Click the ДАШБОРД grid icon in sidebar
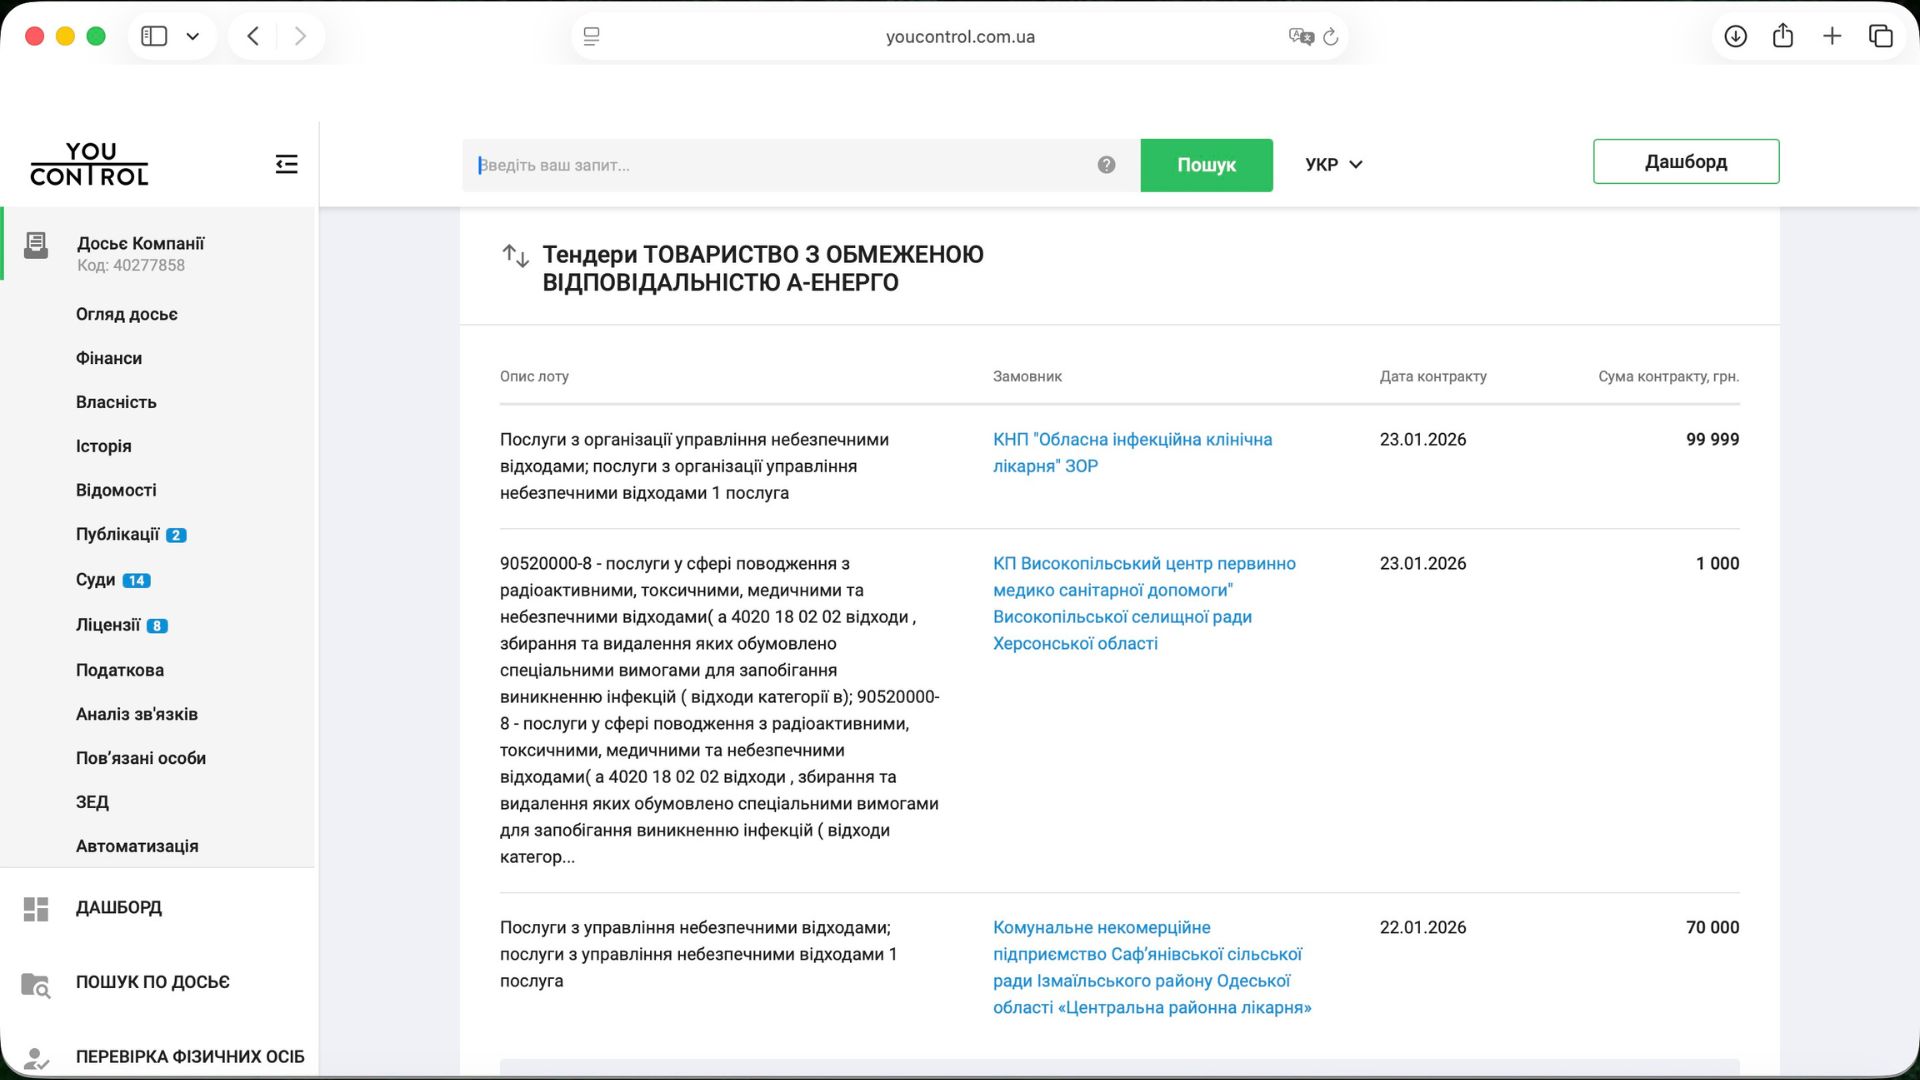1920x1080 pixels. (36, 908)
